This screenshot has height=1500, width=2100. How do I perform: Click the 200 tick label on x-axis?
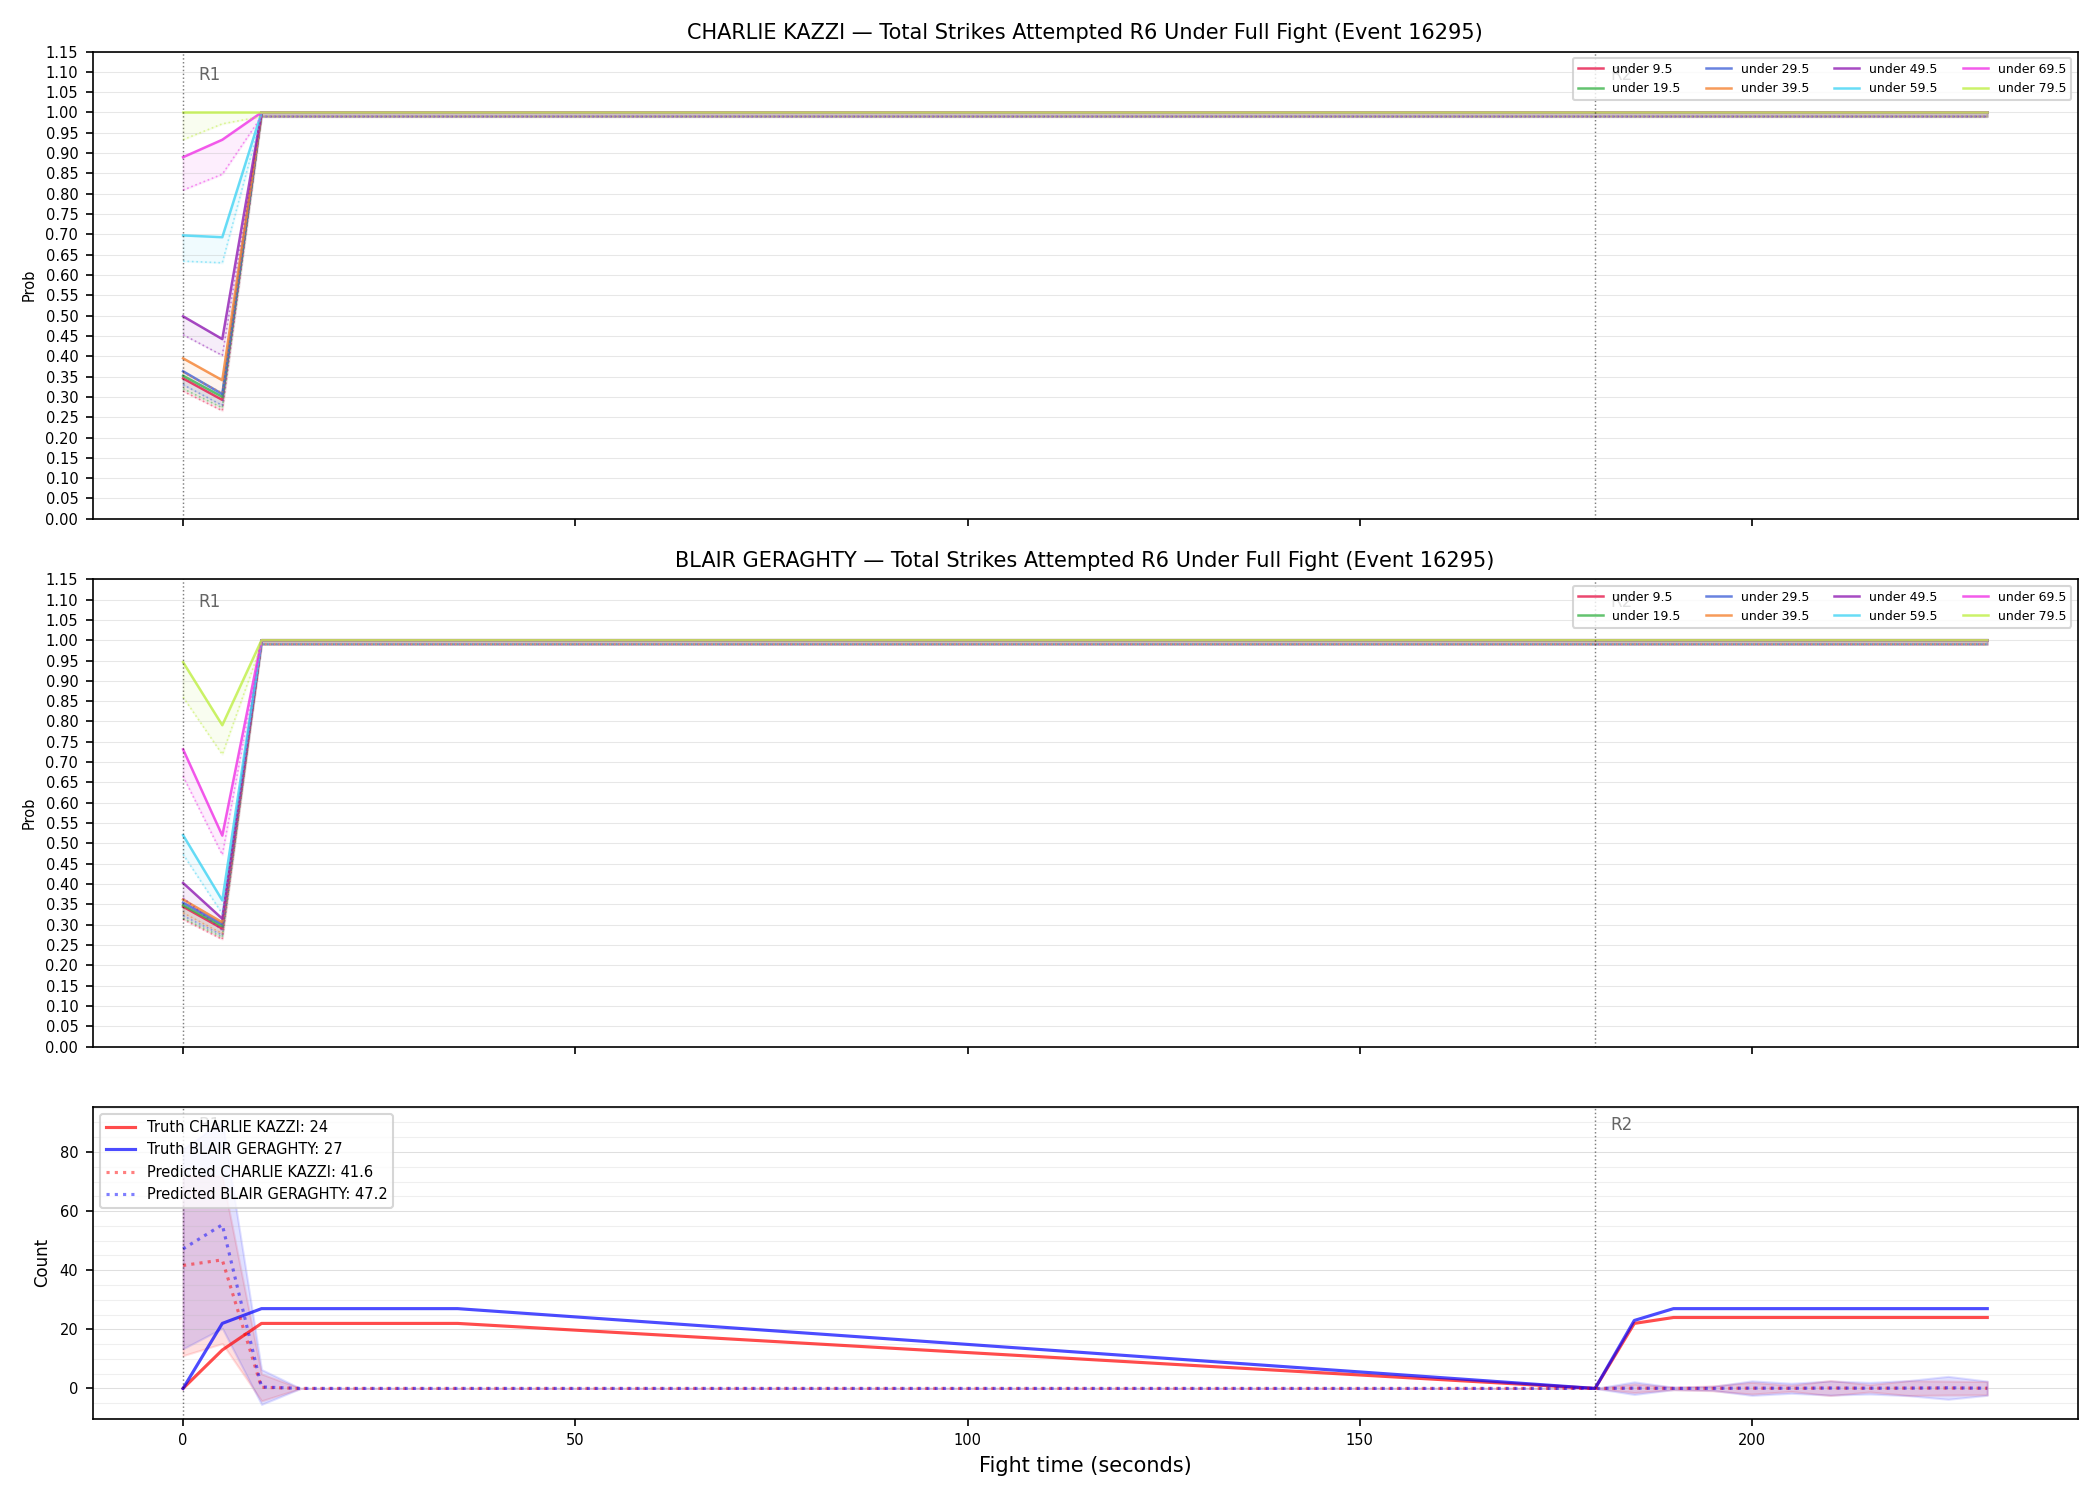(x=1751, y=1440)
